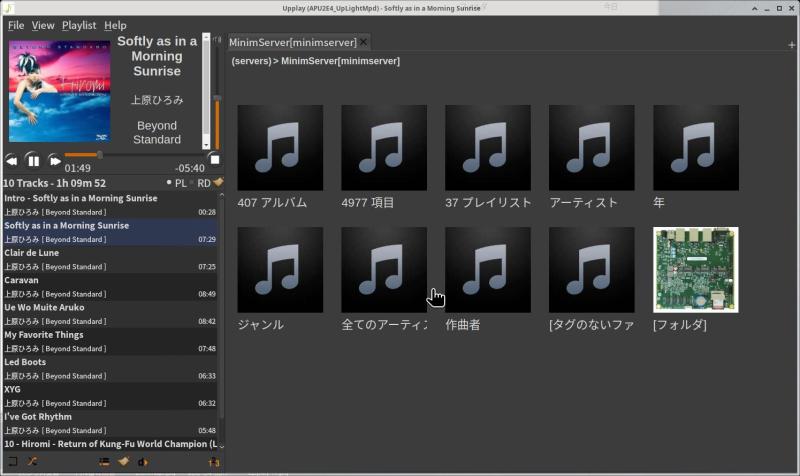Skip to the previous track

(12, 160)
